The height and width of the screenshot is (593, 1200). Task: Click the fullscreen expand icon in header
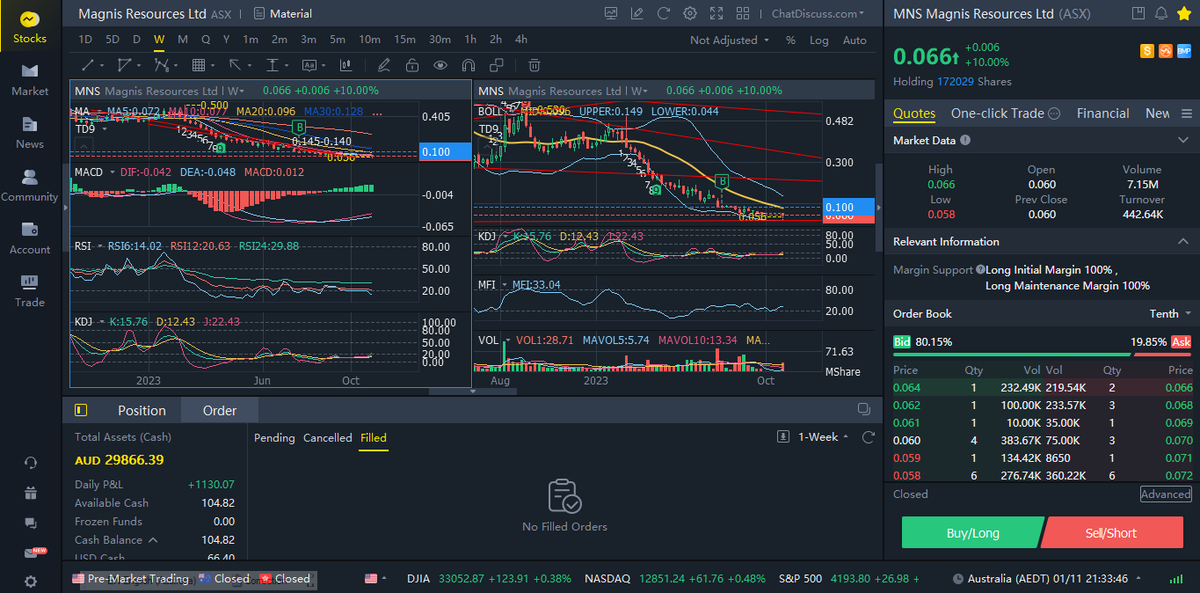pos(716,13)
